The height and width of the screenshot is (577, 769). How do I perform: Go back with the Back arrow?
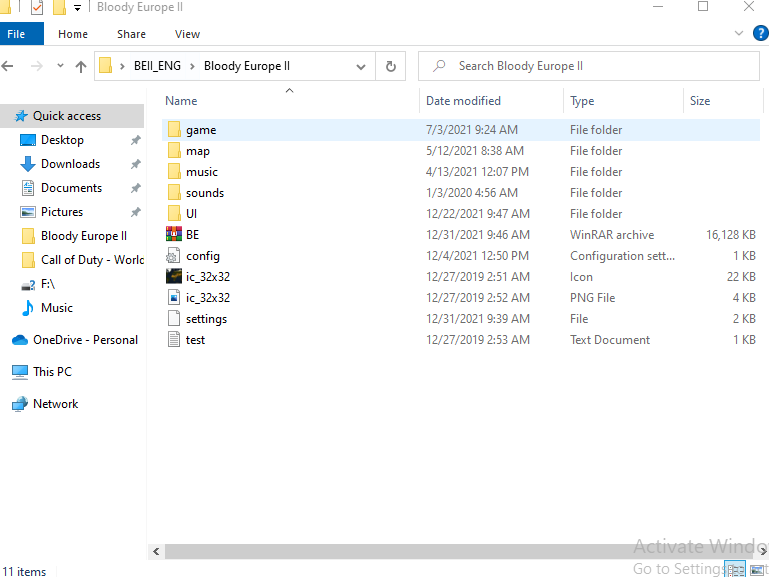point(8,66)
